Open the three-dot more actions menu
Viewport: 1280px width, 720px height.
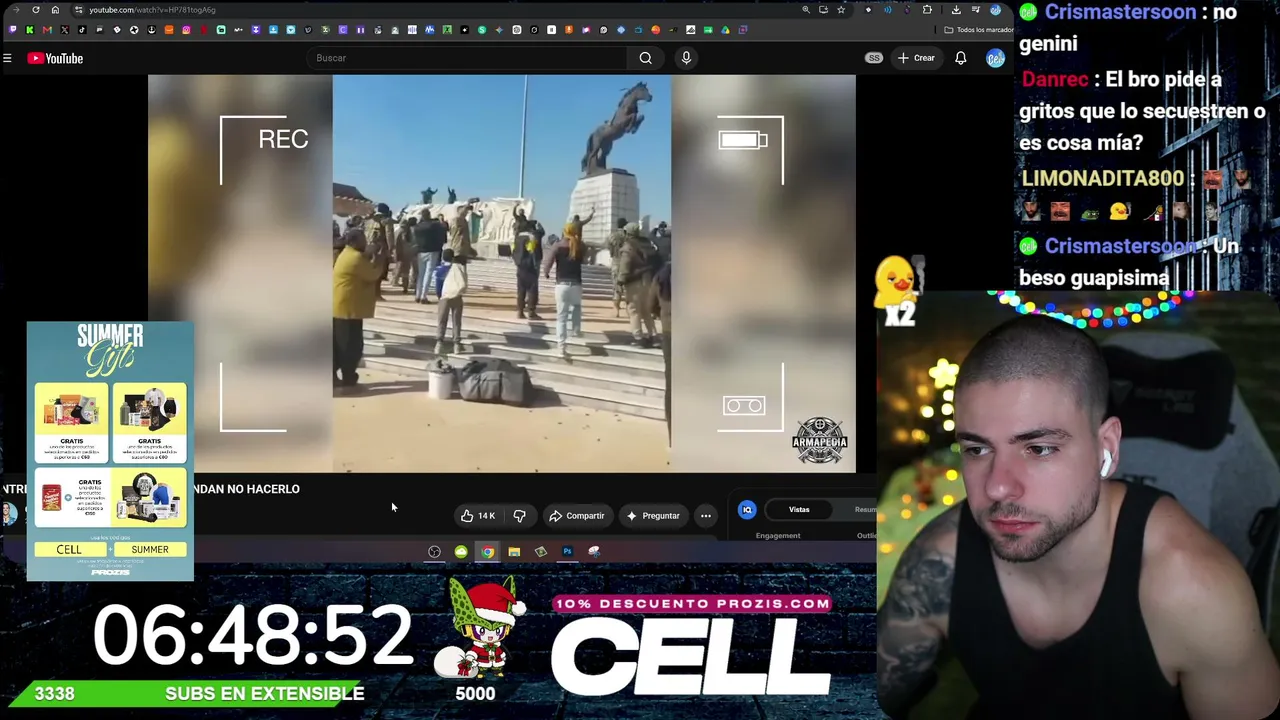[x=706, y=516]
